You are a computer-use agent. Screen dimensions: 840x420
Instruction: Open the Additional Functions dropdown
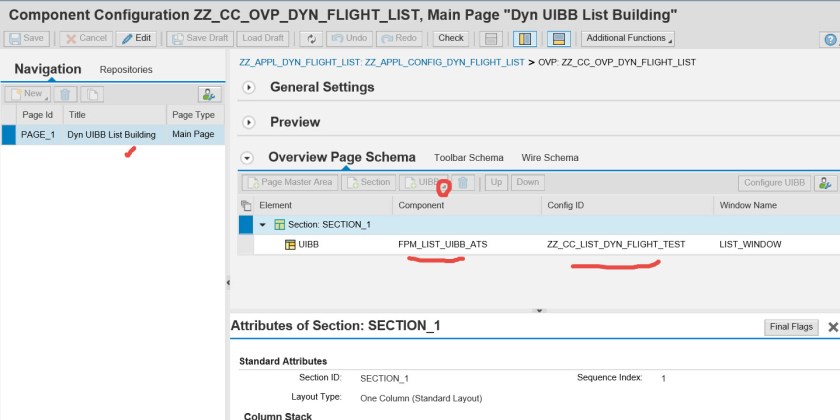tap(628, 38)
